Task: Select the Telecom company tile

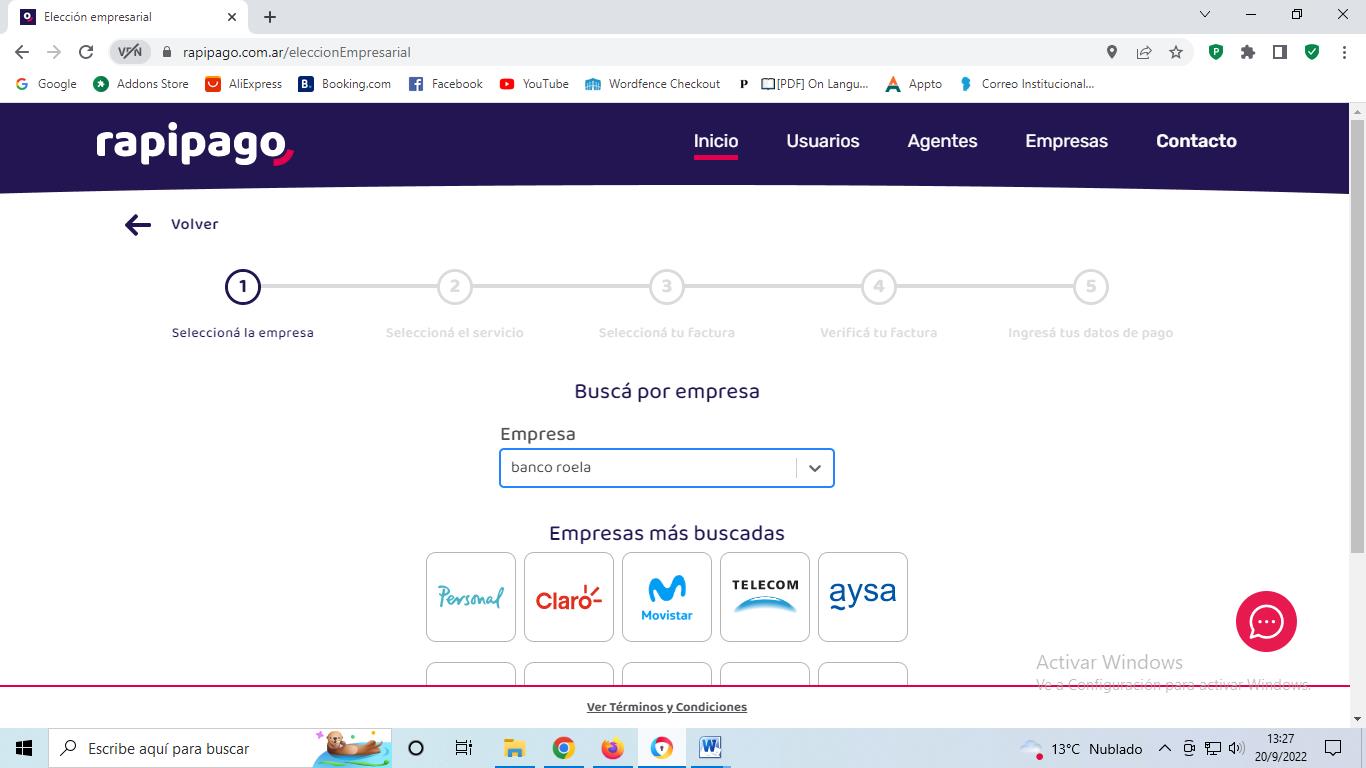Action: coord(765,597)
